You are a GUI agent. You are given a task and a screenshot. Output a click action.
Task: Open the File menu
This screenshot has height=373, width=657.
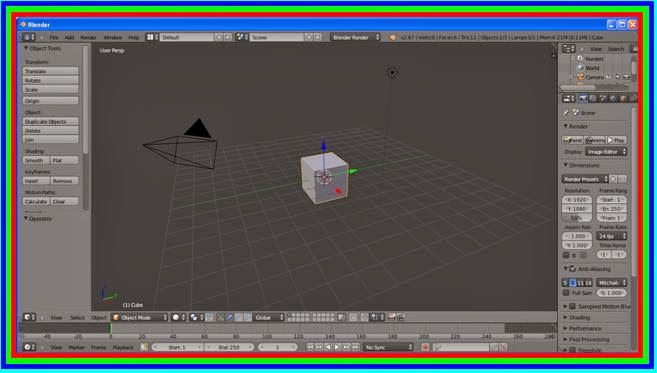pos(54,37)
